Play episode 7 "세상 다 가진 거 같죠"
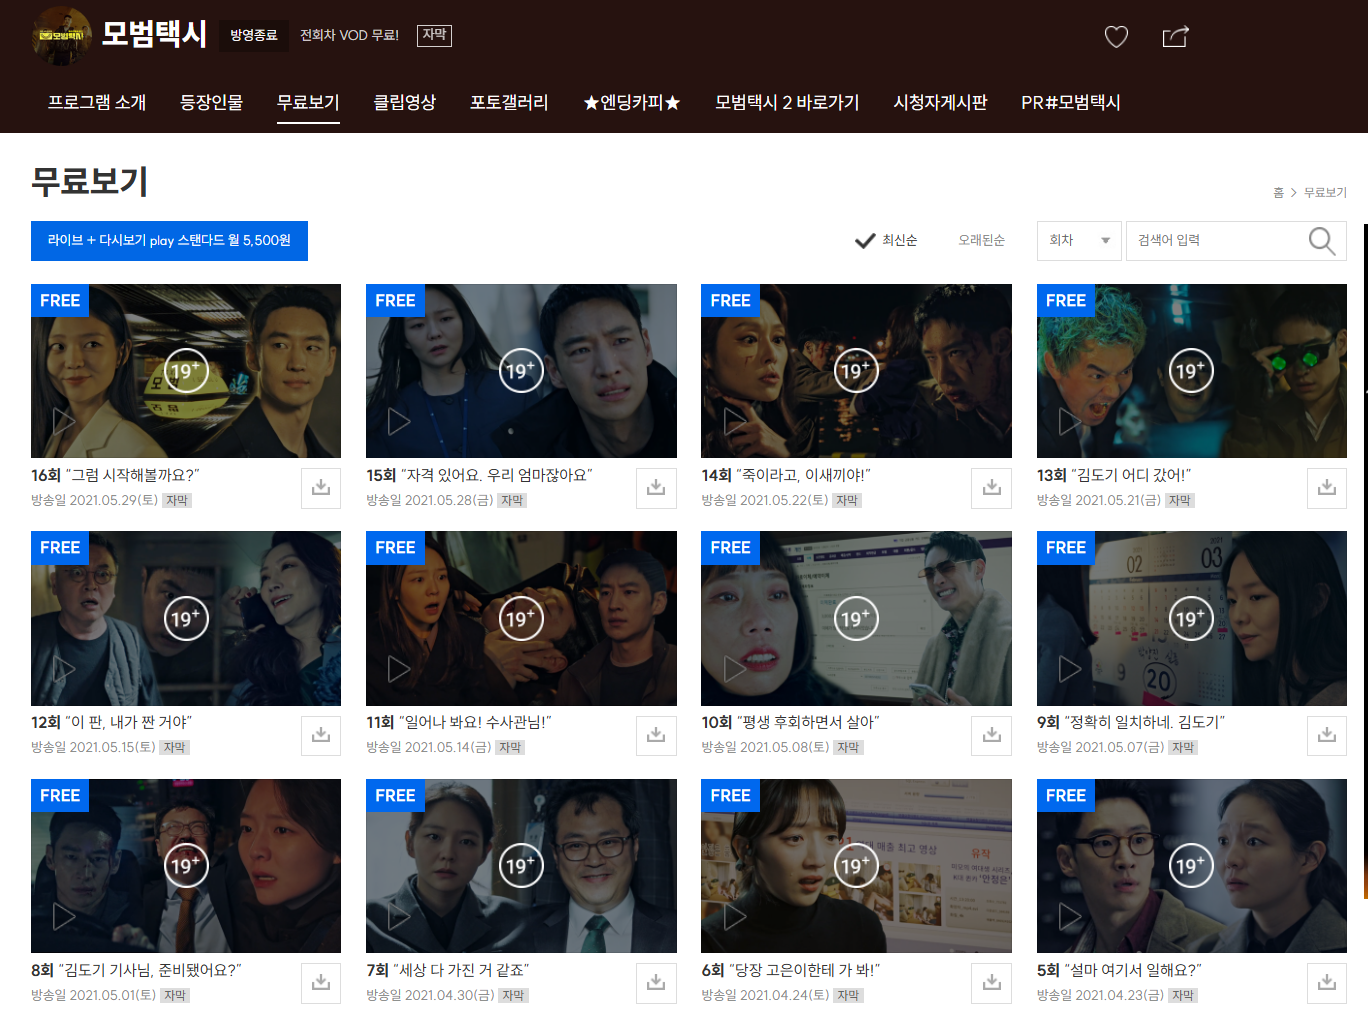The height and width of the screenshot is (1016, 1368). click(x=397, y=915)
